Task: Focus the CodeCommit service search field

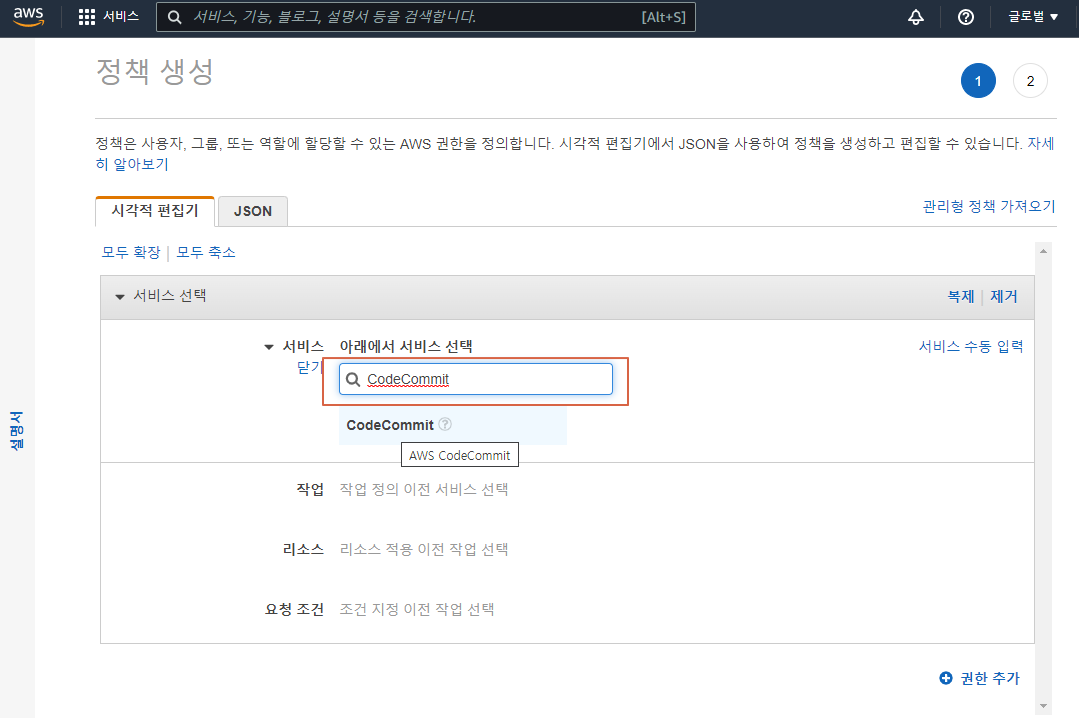Action: pyautogui.click(x=476, y=379)
